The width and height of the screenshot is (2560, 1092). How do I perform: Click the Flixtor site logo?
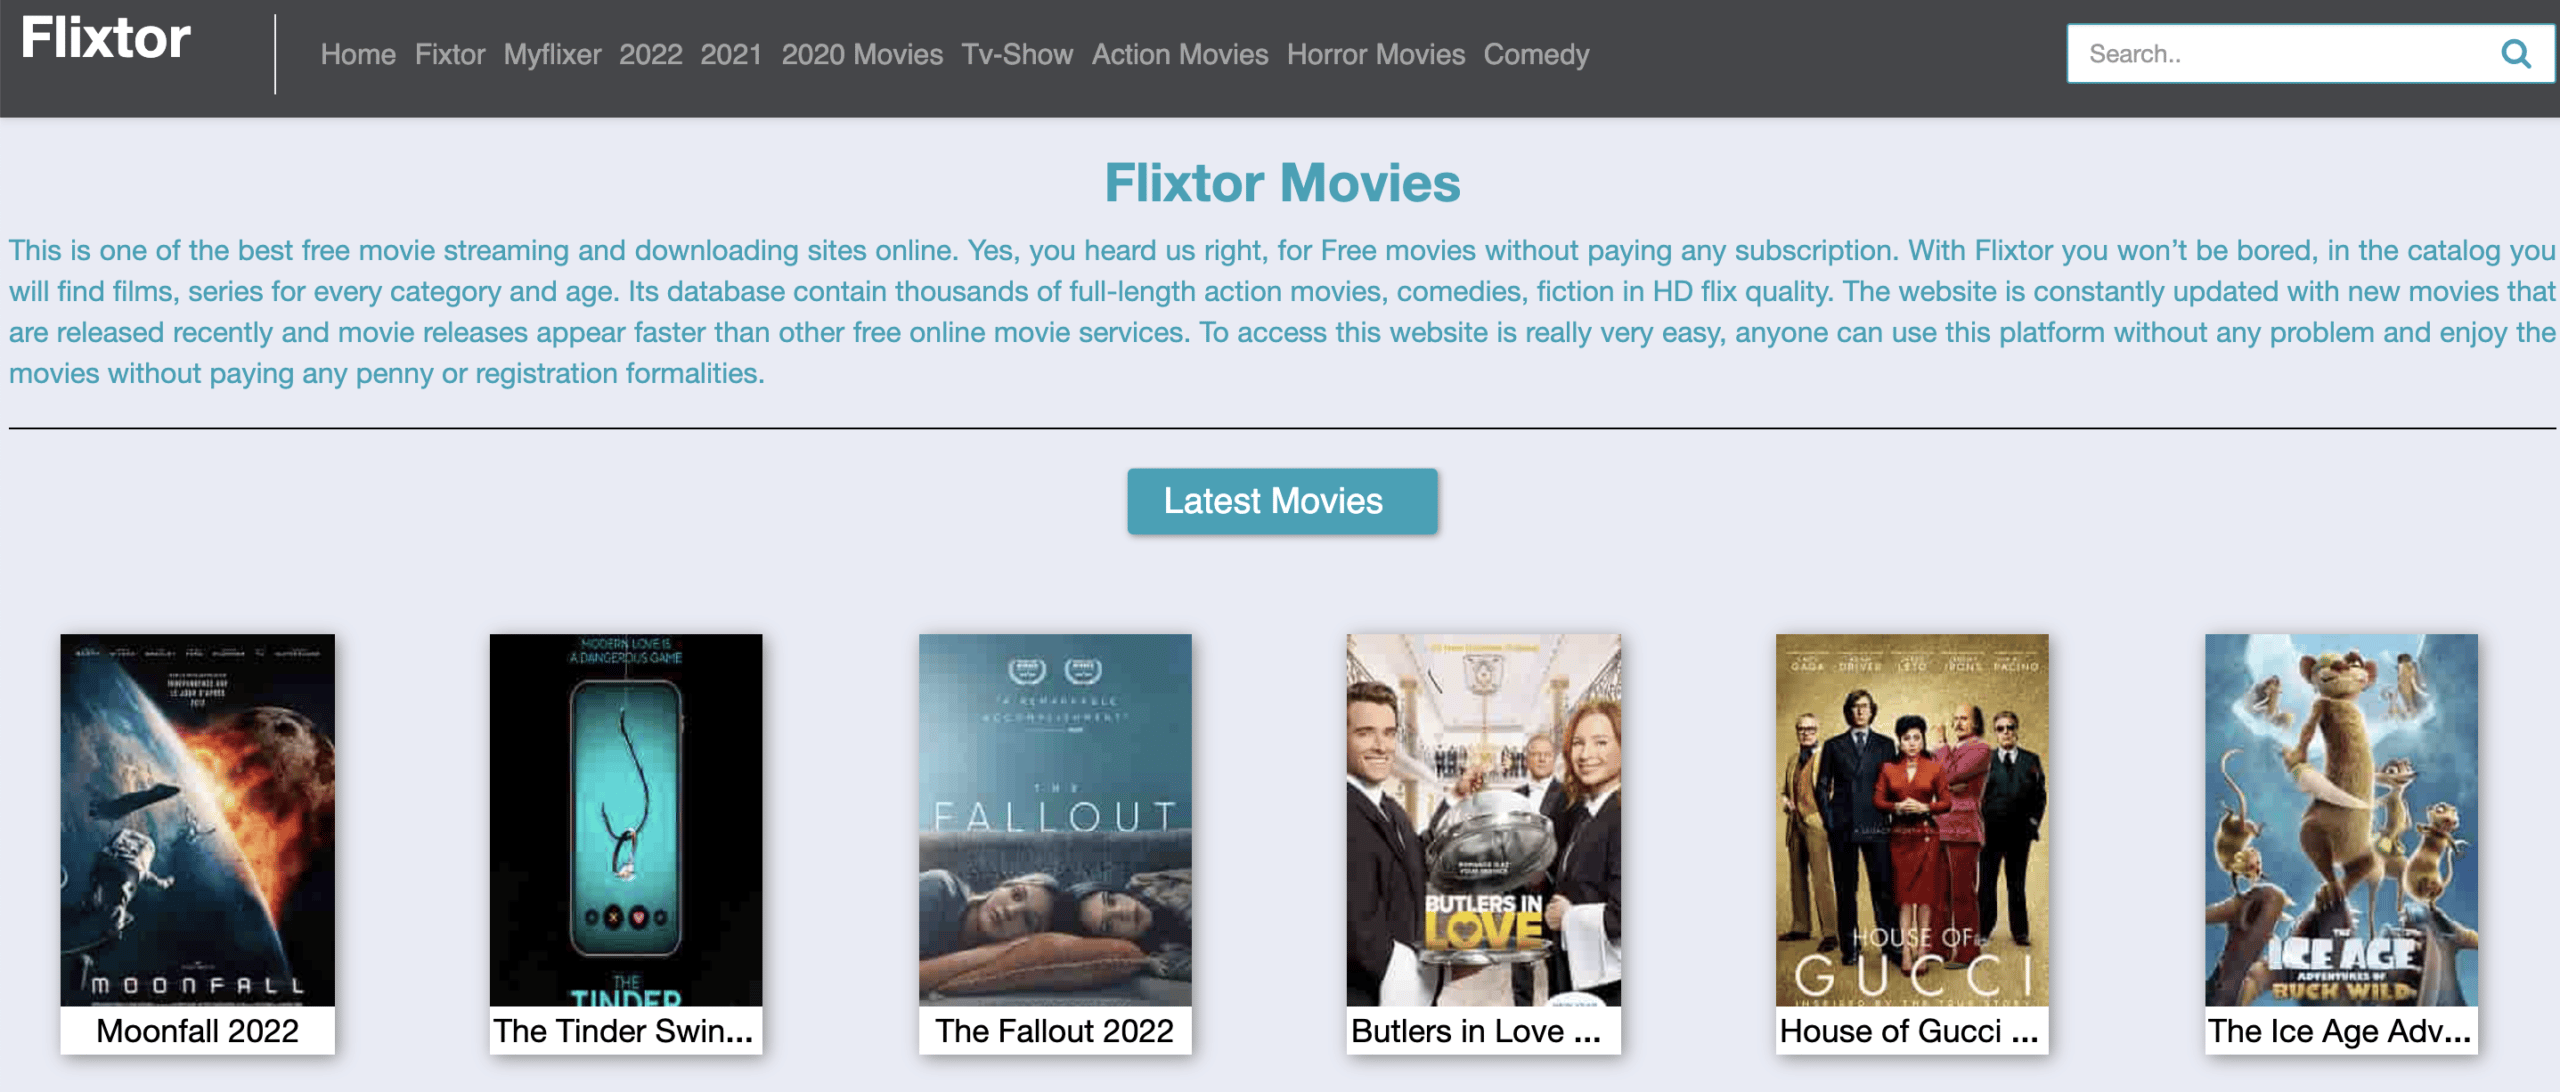point(105,38)
